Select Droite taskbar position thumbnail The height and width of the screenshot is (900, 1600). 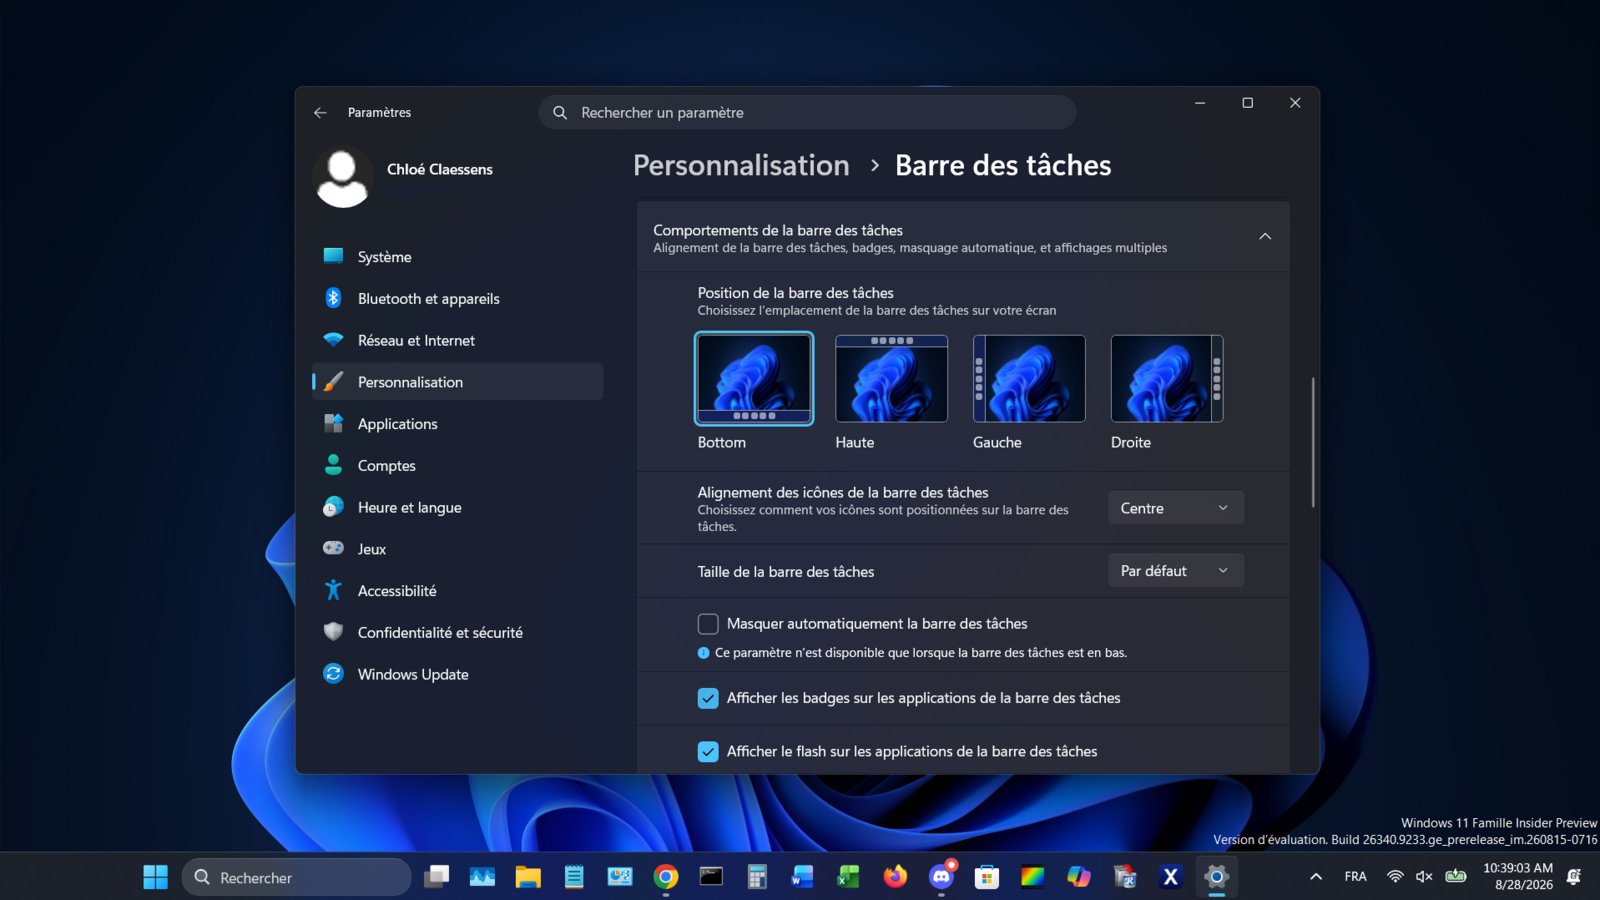pos(1167,378)
